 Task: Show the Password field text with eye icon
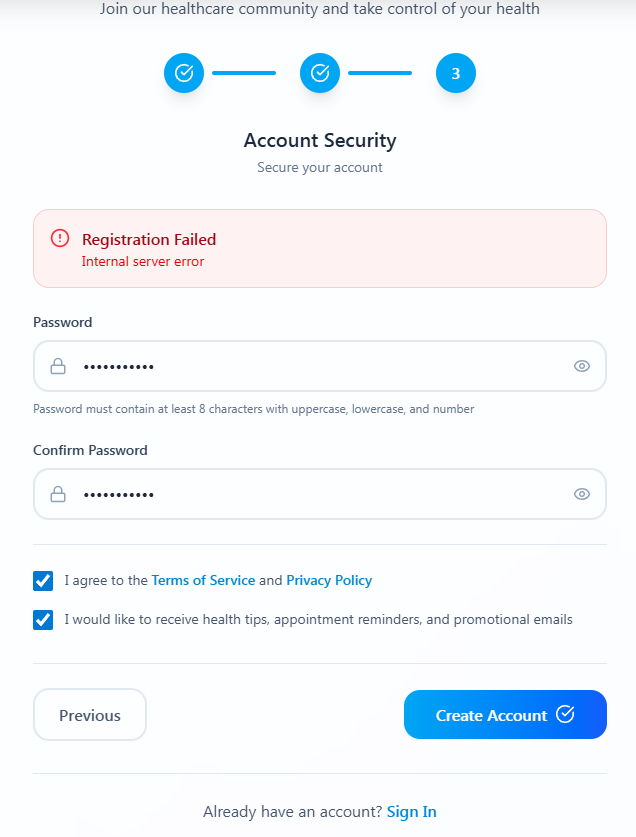[582, 366]
